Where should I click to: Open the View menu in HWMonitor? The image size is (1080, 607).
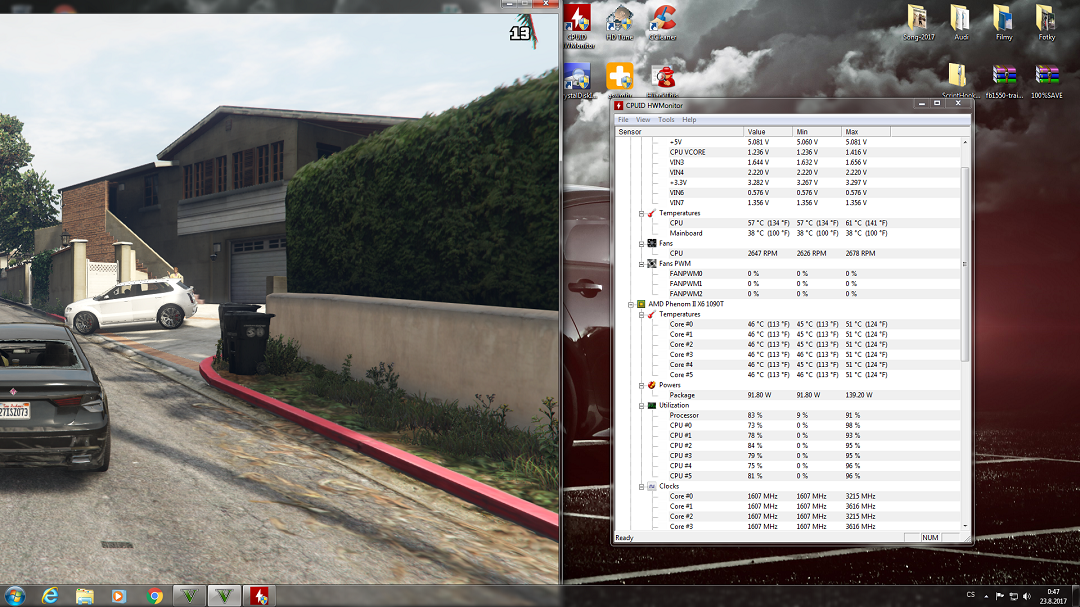pyautogui.click(x=643, y=120)
